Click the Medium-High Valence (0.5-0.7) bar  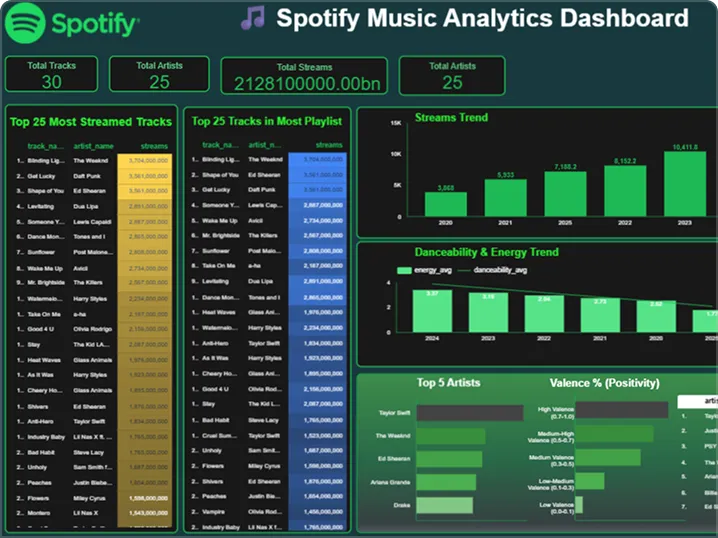point(614,434)
